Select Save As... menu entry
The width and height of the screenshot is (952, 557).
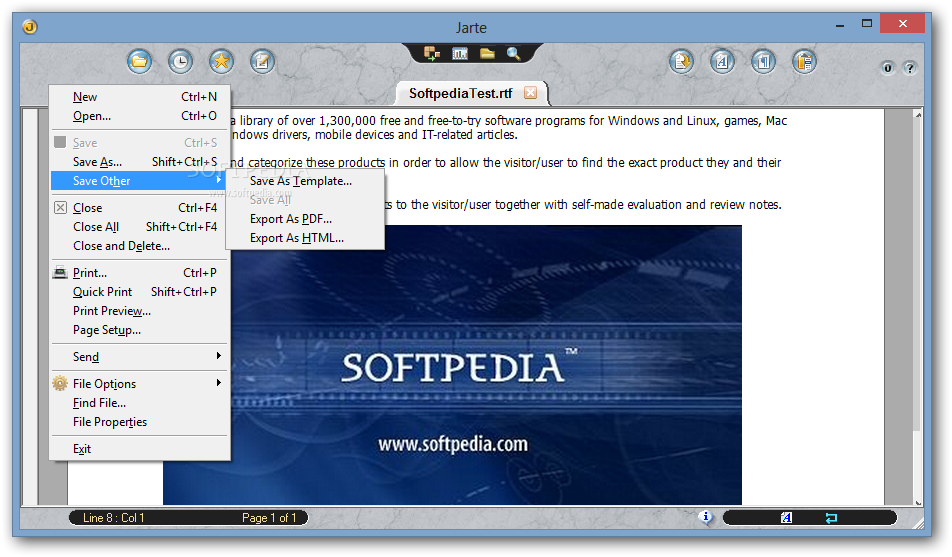[141, 162]
